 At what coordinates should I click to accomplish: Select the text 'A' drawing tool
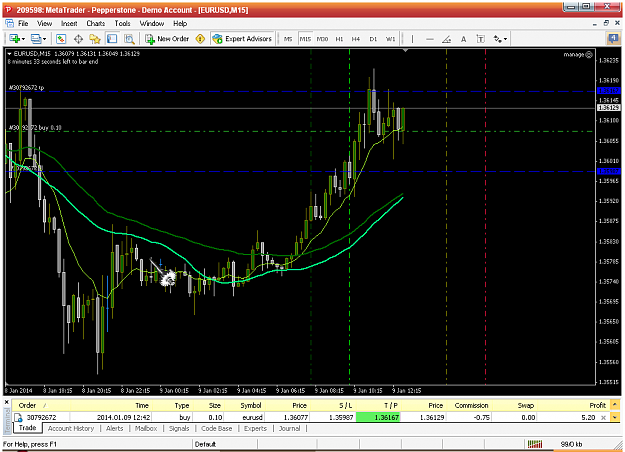click(x=464, y=39)
